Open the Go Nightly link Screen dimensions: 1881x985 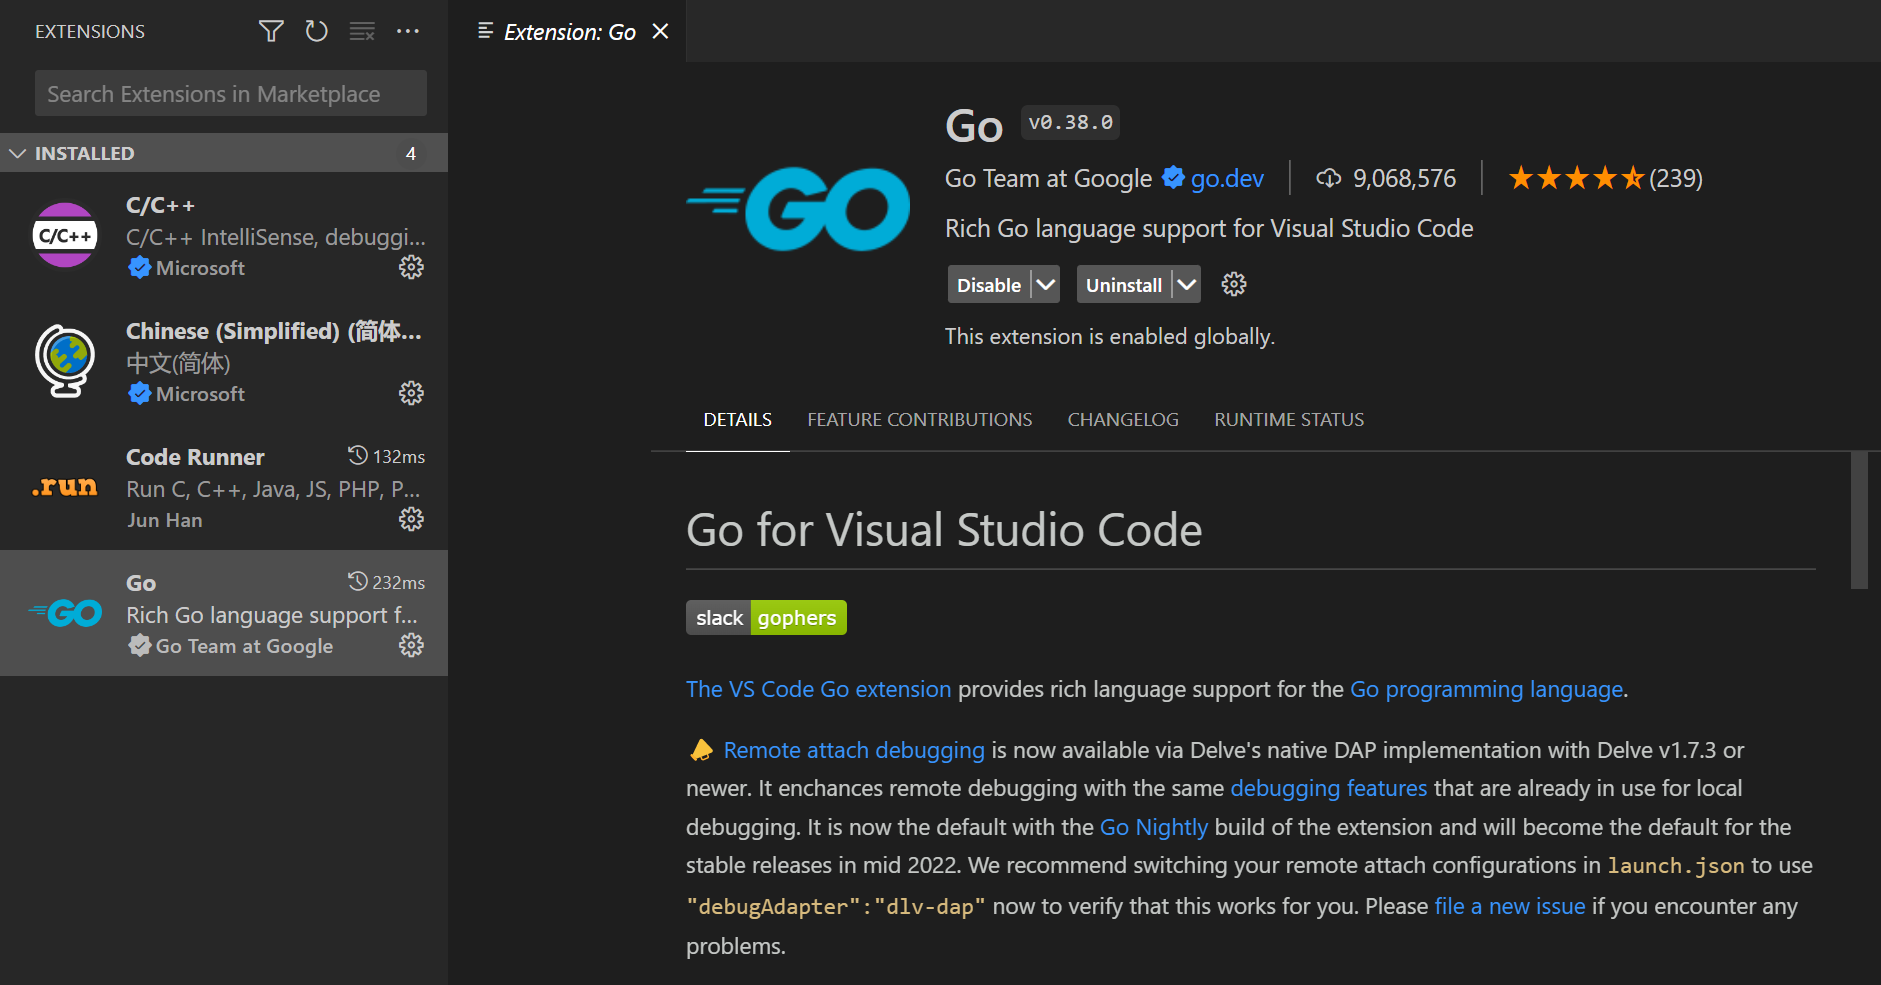tap(1154, 827)
